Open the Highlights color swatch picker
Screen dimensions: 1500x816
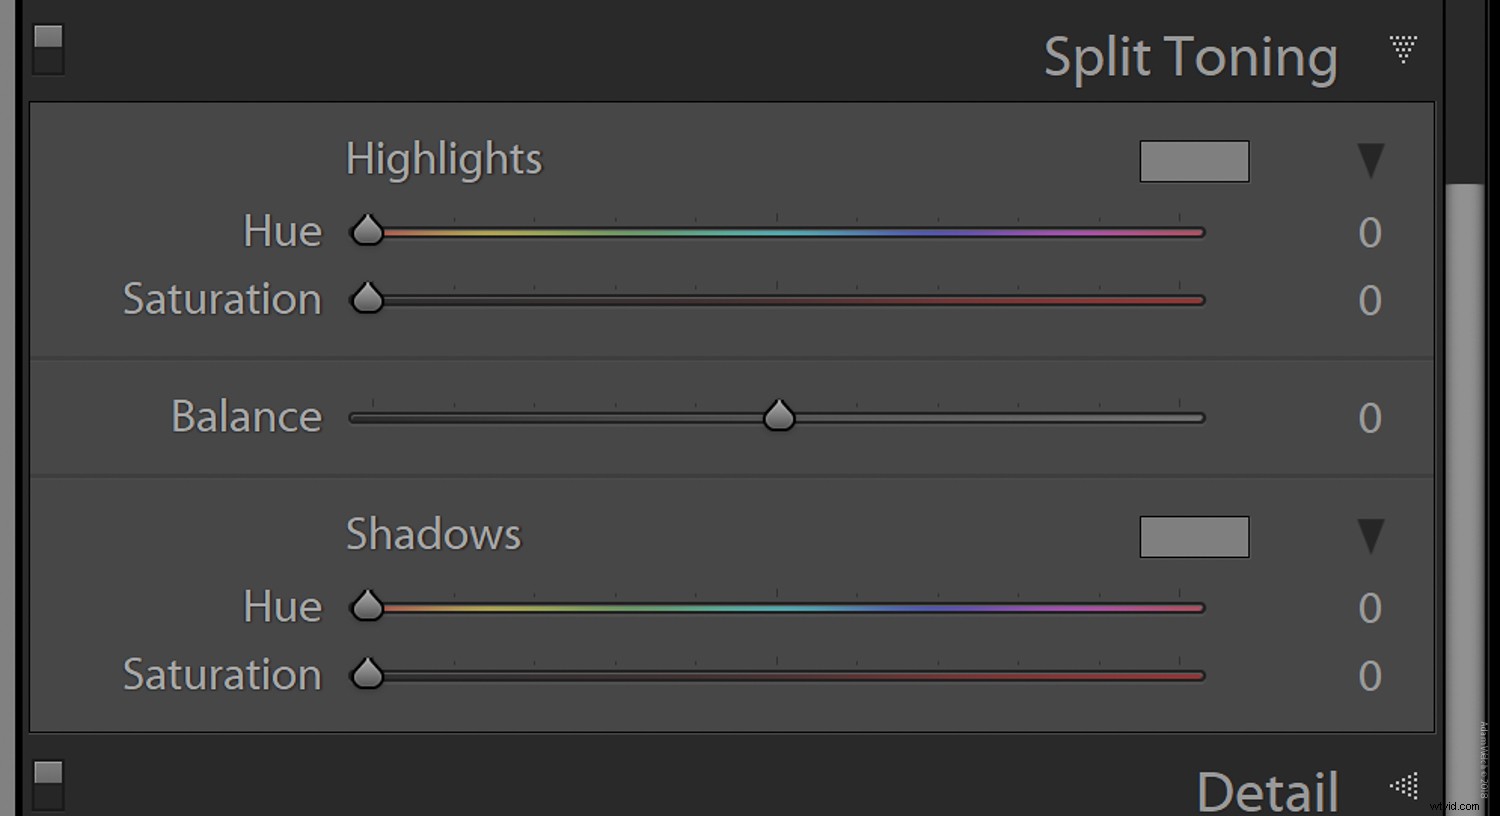pos(1194,161)
